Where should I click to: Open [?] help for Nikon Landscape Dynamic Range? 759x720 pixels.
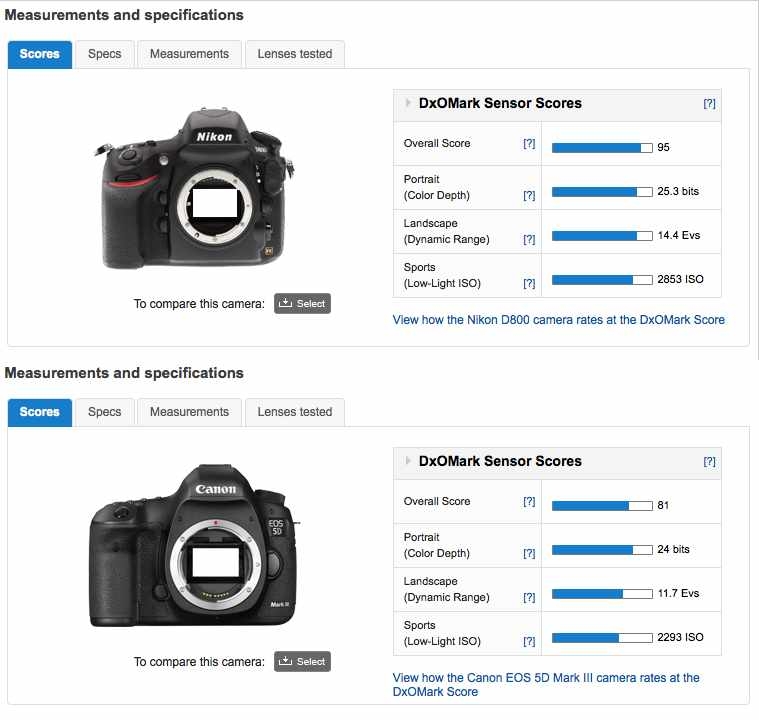coord(529,240)
